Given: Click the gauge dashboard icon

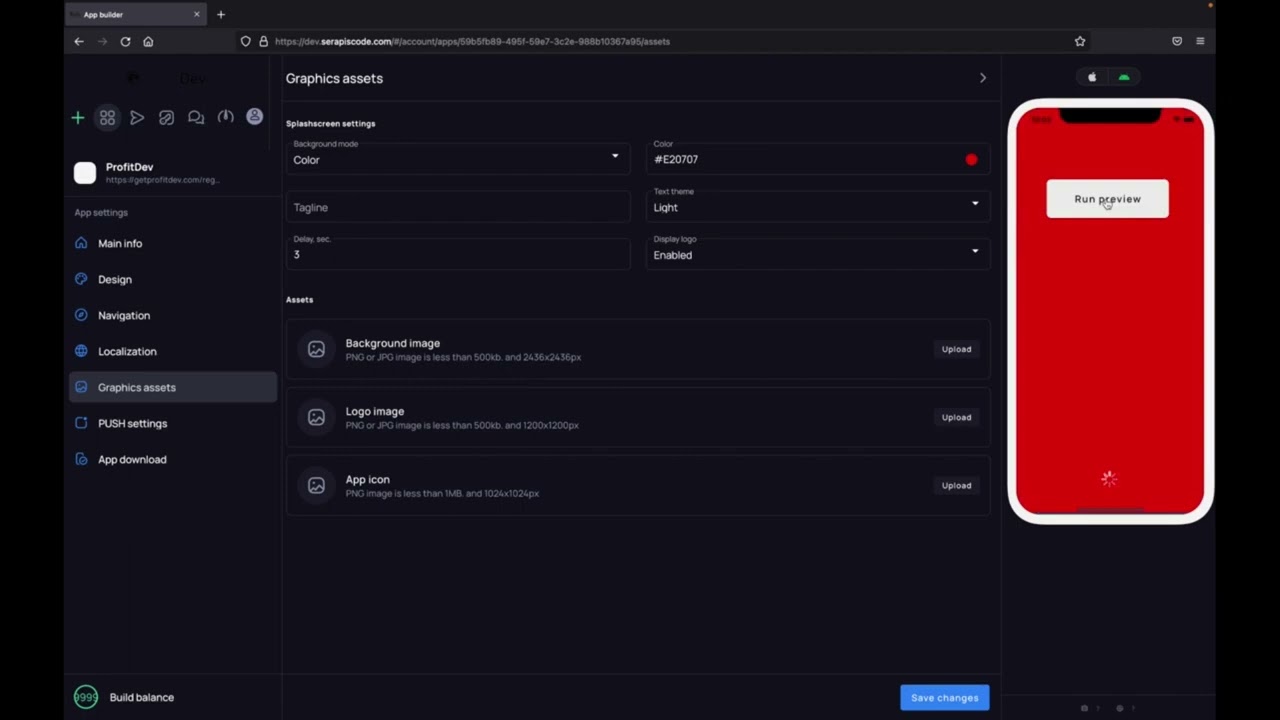Looking at the screenshot, I should [x=226, y=117].
